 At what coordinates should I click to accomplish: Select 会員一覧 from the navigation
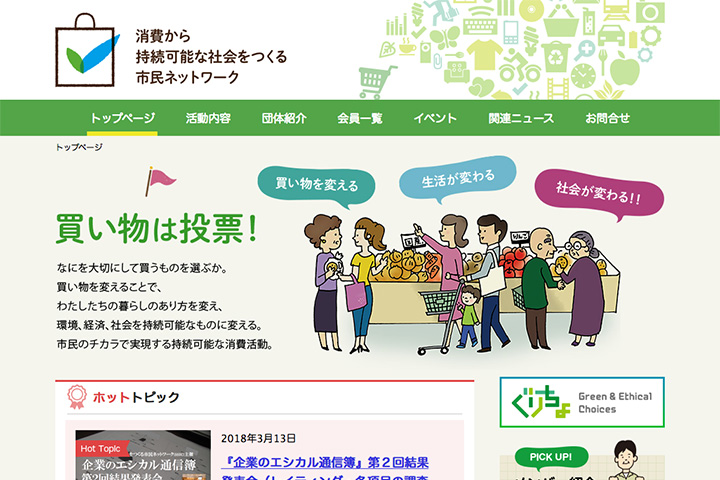pyautogui.click(x=360, y=119)
